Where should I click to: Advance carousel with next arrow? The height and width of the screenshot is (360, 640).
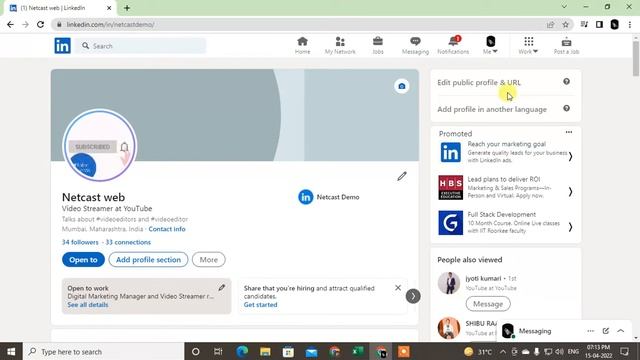point(413,296)
